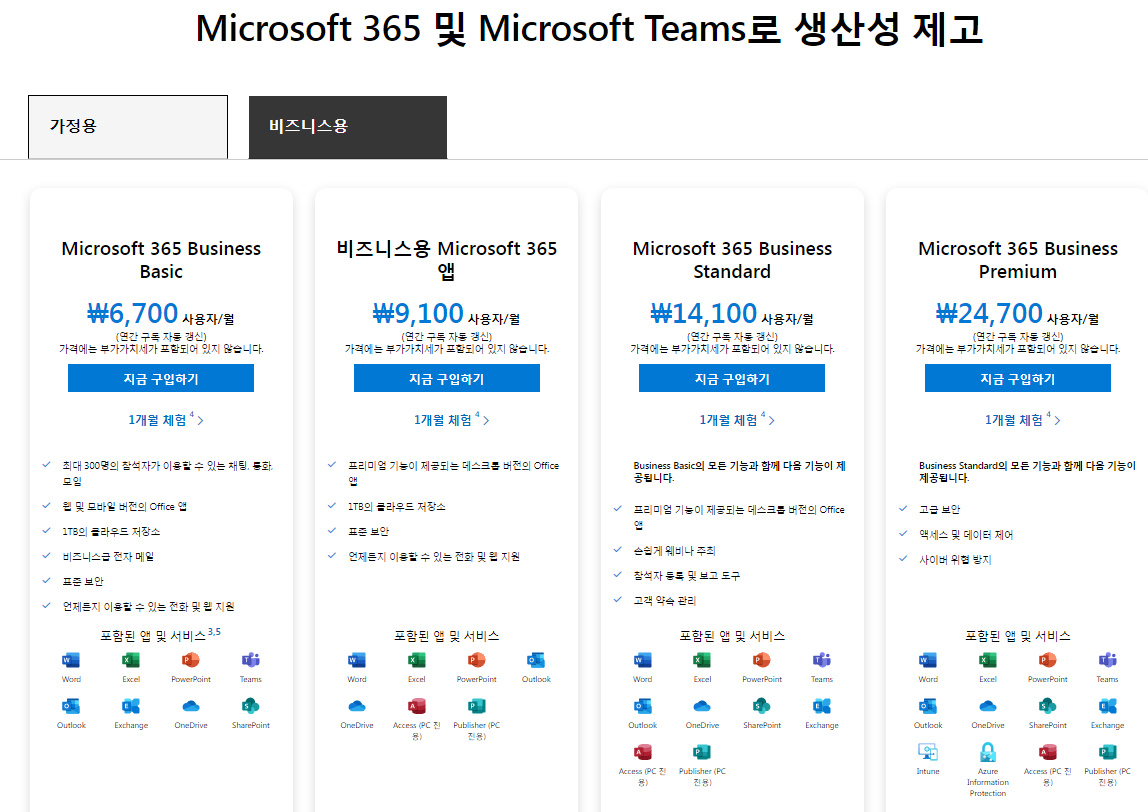Click the Access icon in Business Premium
This screenshot has height=812, width=1148.
tap(1048, 753)
